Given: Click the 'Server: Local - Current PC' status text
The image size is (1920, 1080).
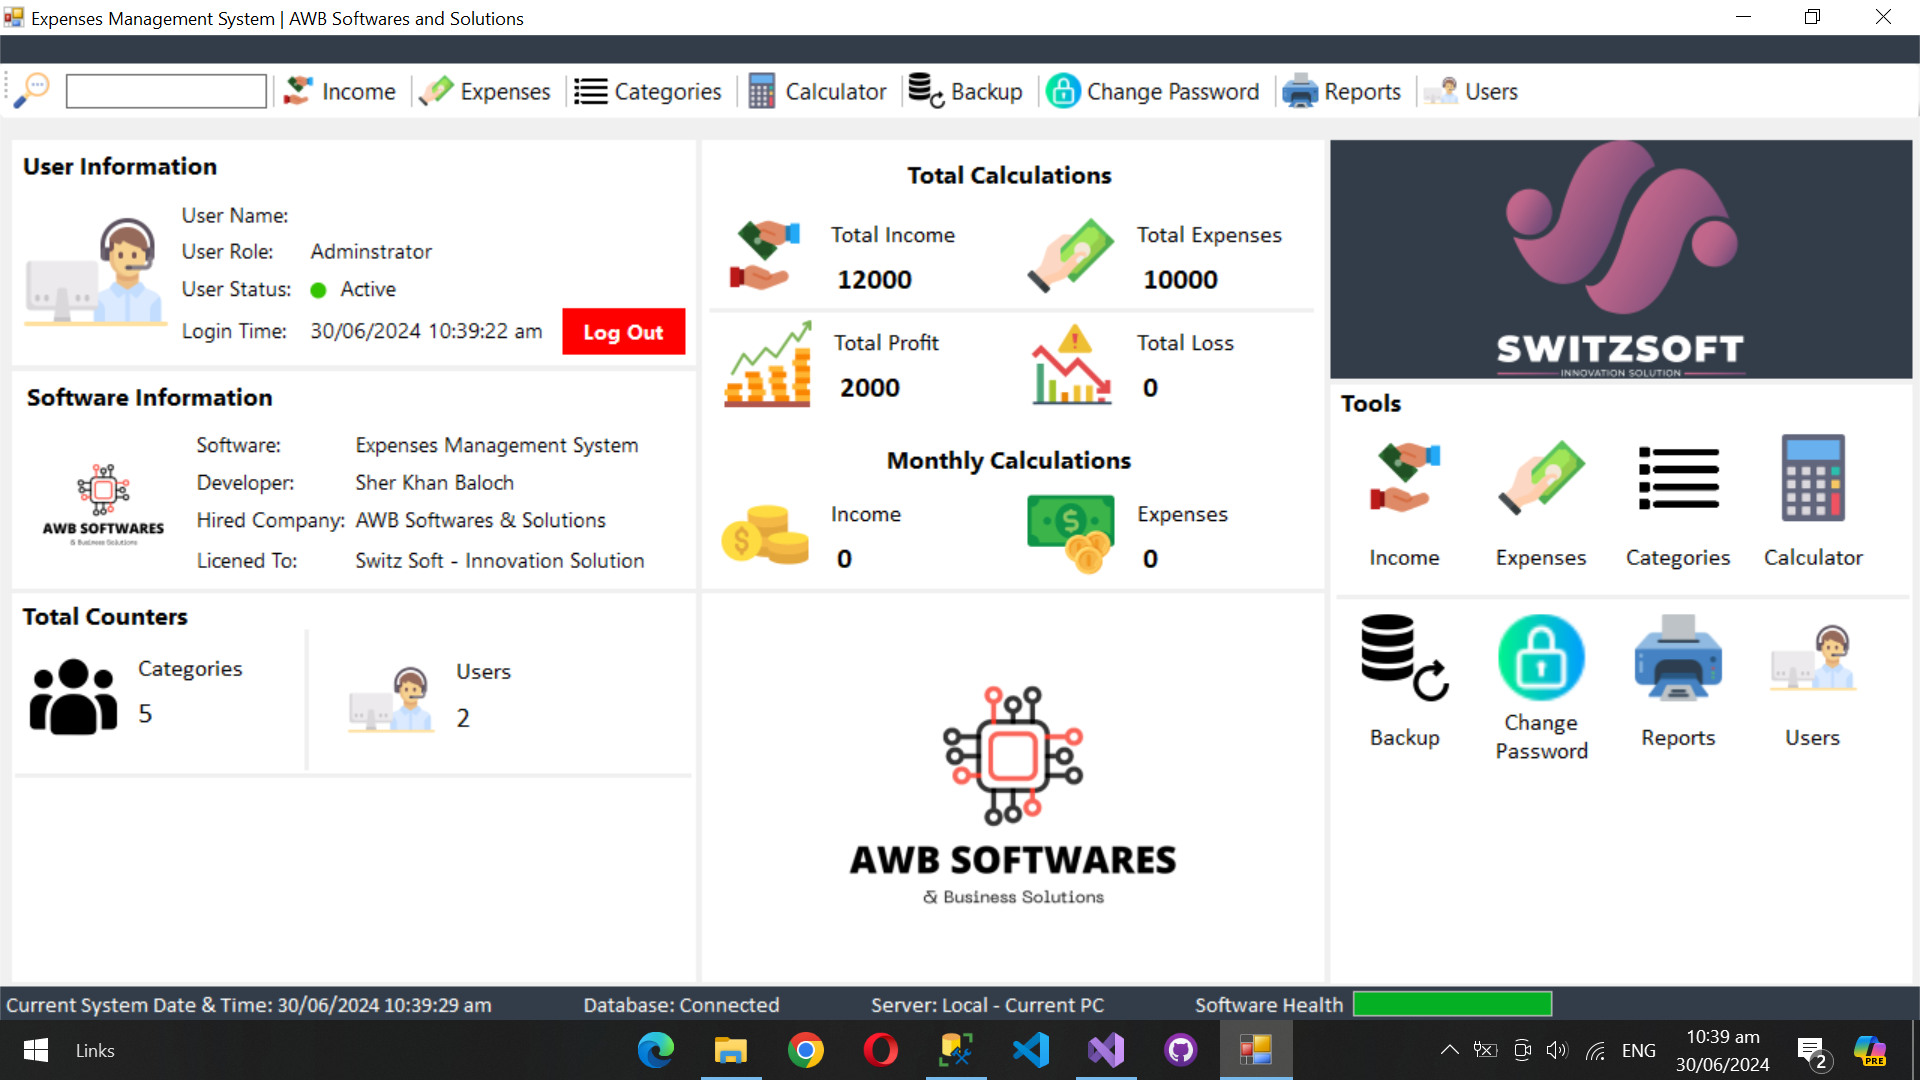Looking at the screenshot, I should tap(988, 1005).
